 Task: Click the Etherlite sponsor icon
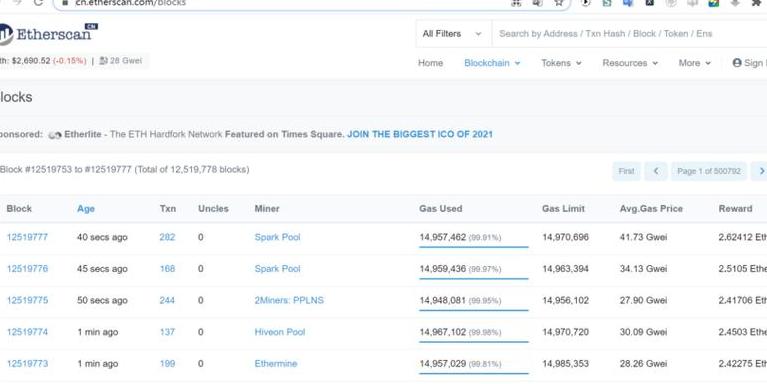point(55,135)
